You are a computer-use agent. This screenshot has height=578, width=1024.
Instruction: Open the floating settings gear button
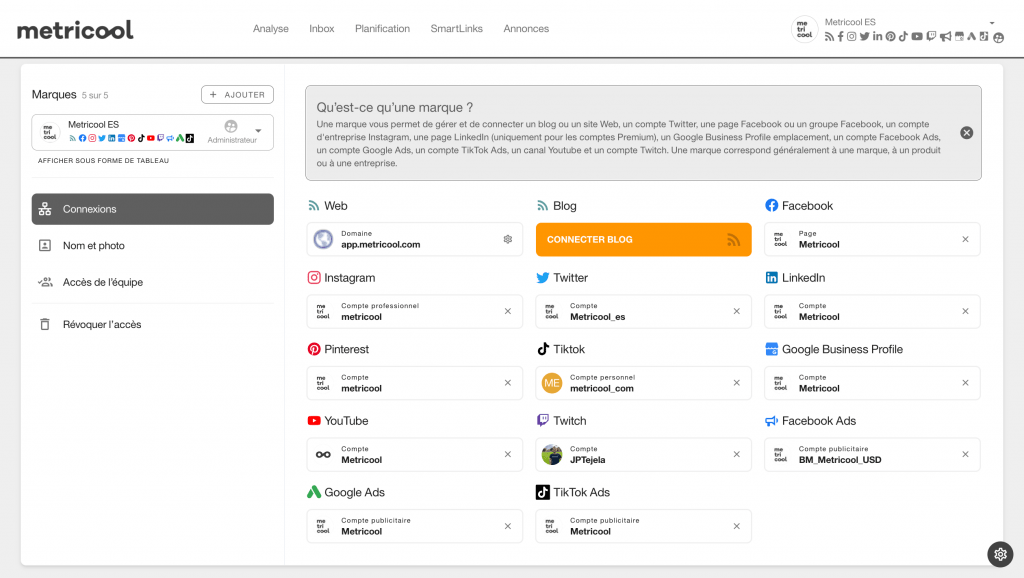pos(1000,554)
